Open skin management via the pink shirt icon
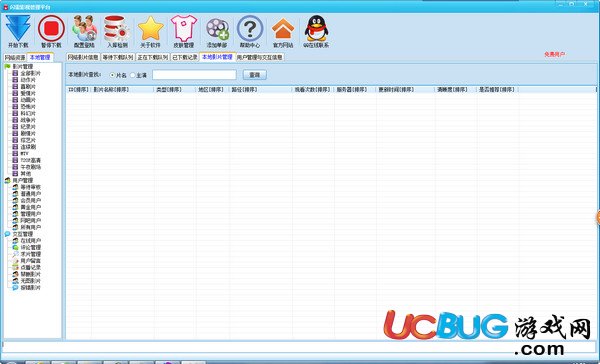Viewport: 600px width, 364px height. click(x=184, y=28)
